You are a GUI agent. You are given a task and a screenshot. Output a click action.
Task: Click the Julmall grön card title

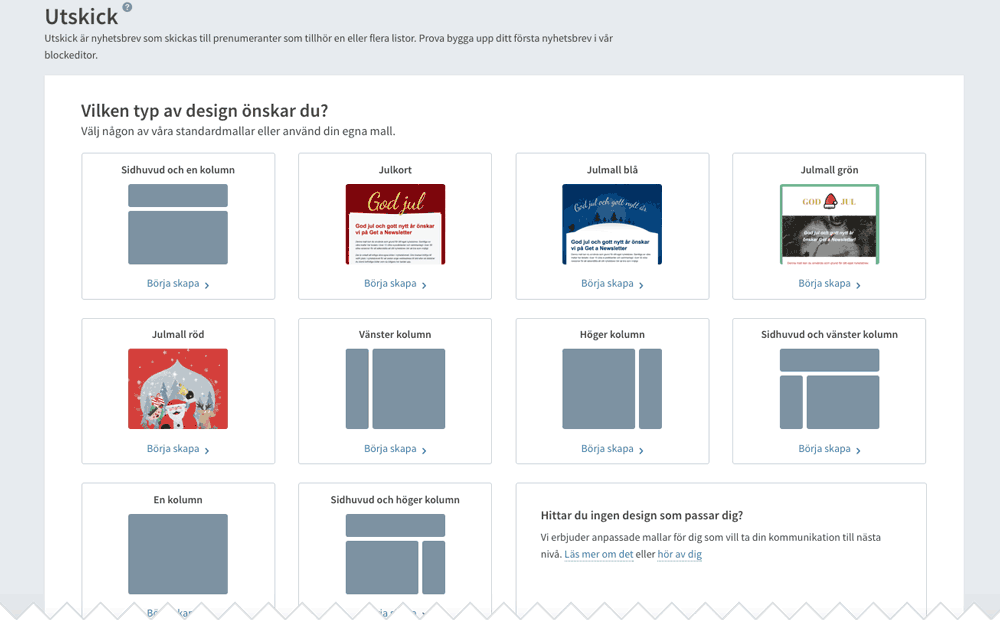[829, 170]
